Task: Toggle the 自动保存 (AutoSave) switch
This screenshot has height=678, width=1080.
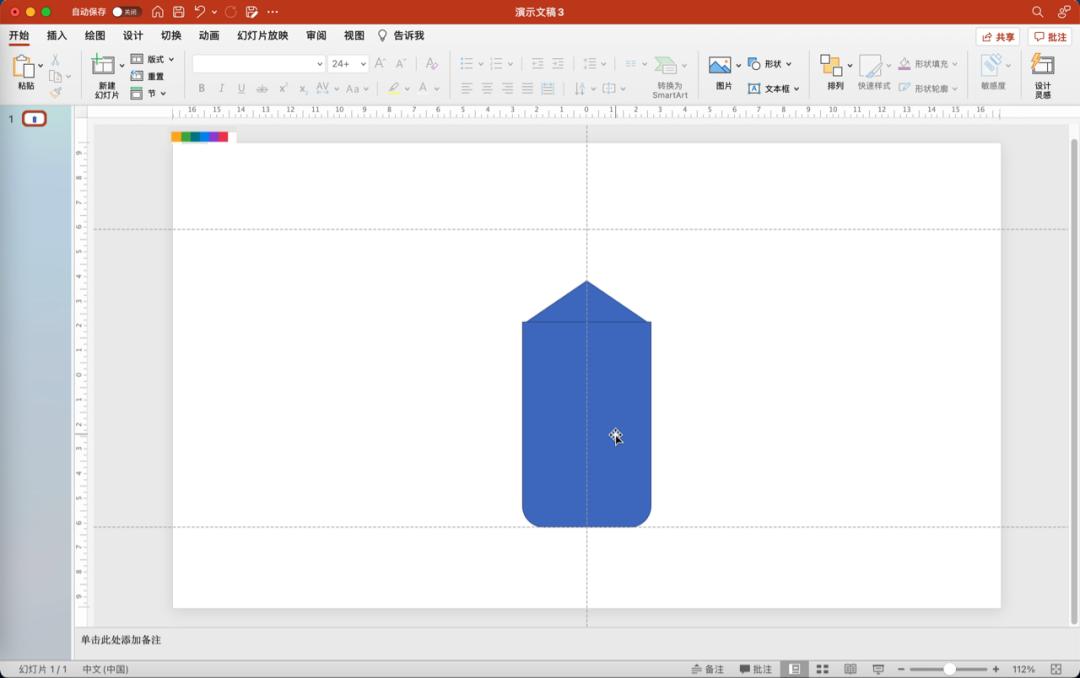Action: tap(125, 12)
